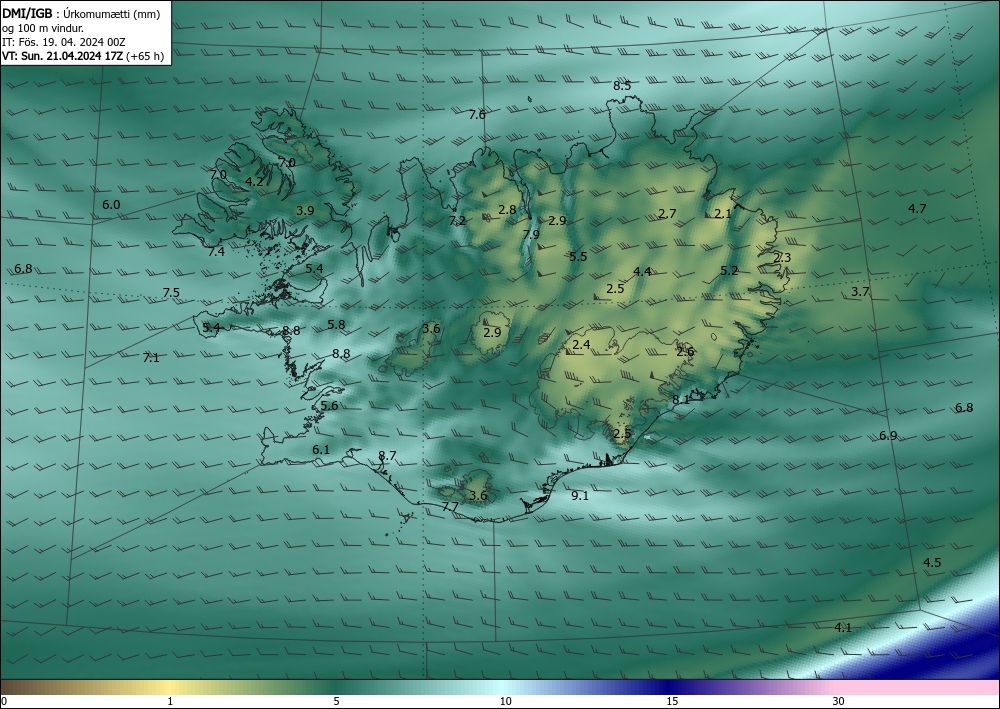Click the color scale tick label 30
Viewport: 1000px width, 709px height.
tap(839, 701)
